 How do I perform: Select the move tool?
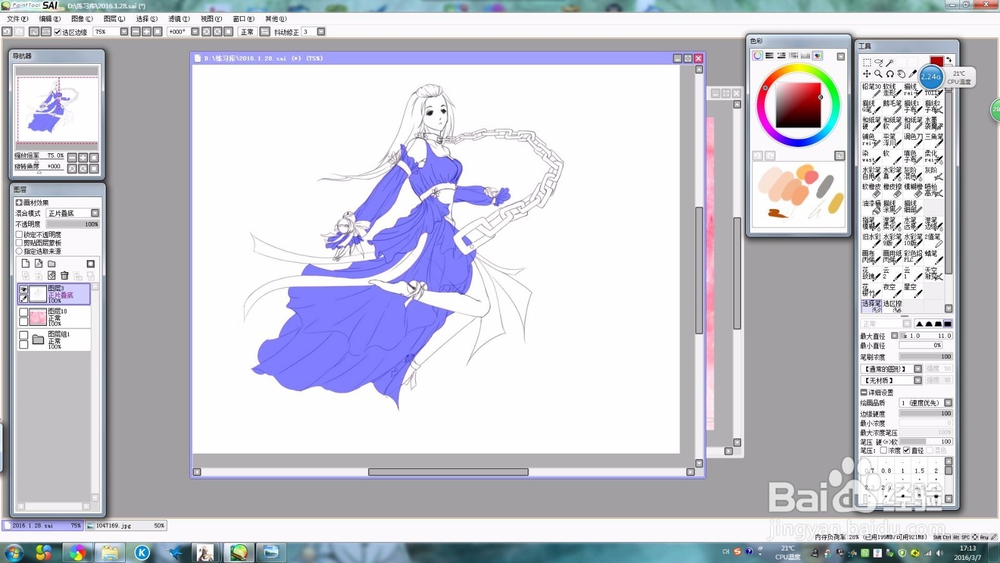pyautogui.click(x=867, y=74)
